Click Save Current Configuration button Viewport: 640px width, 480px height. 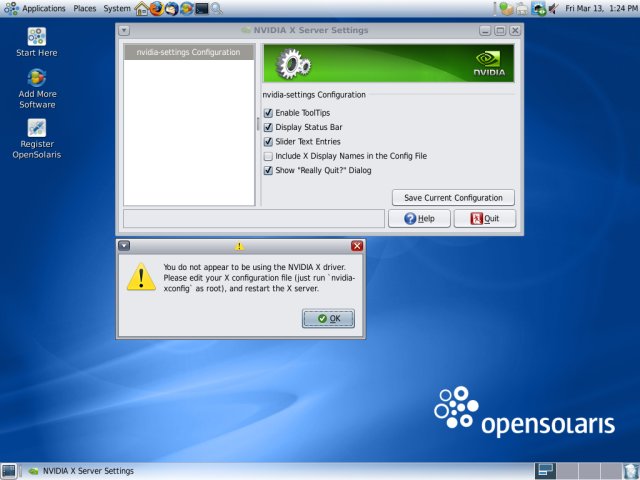pos(453,198)
